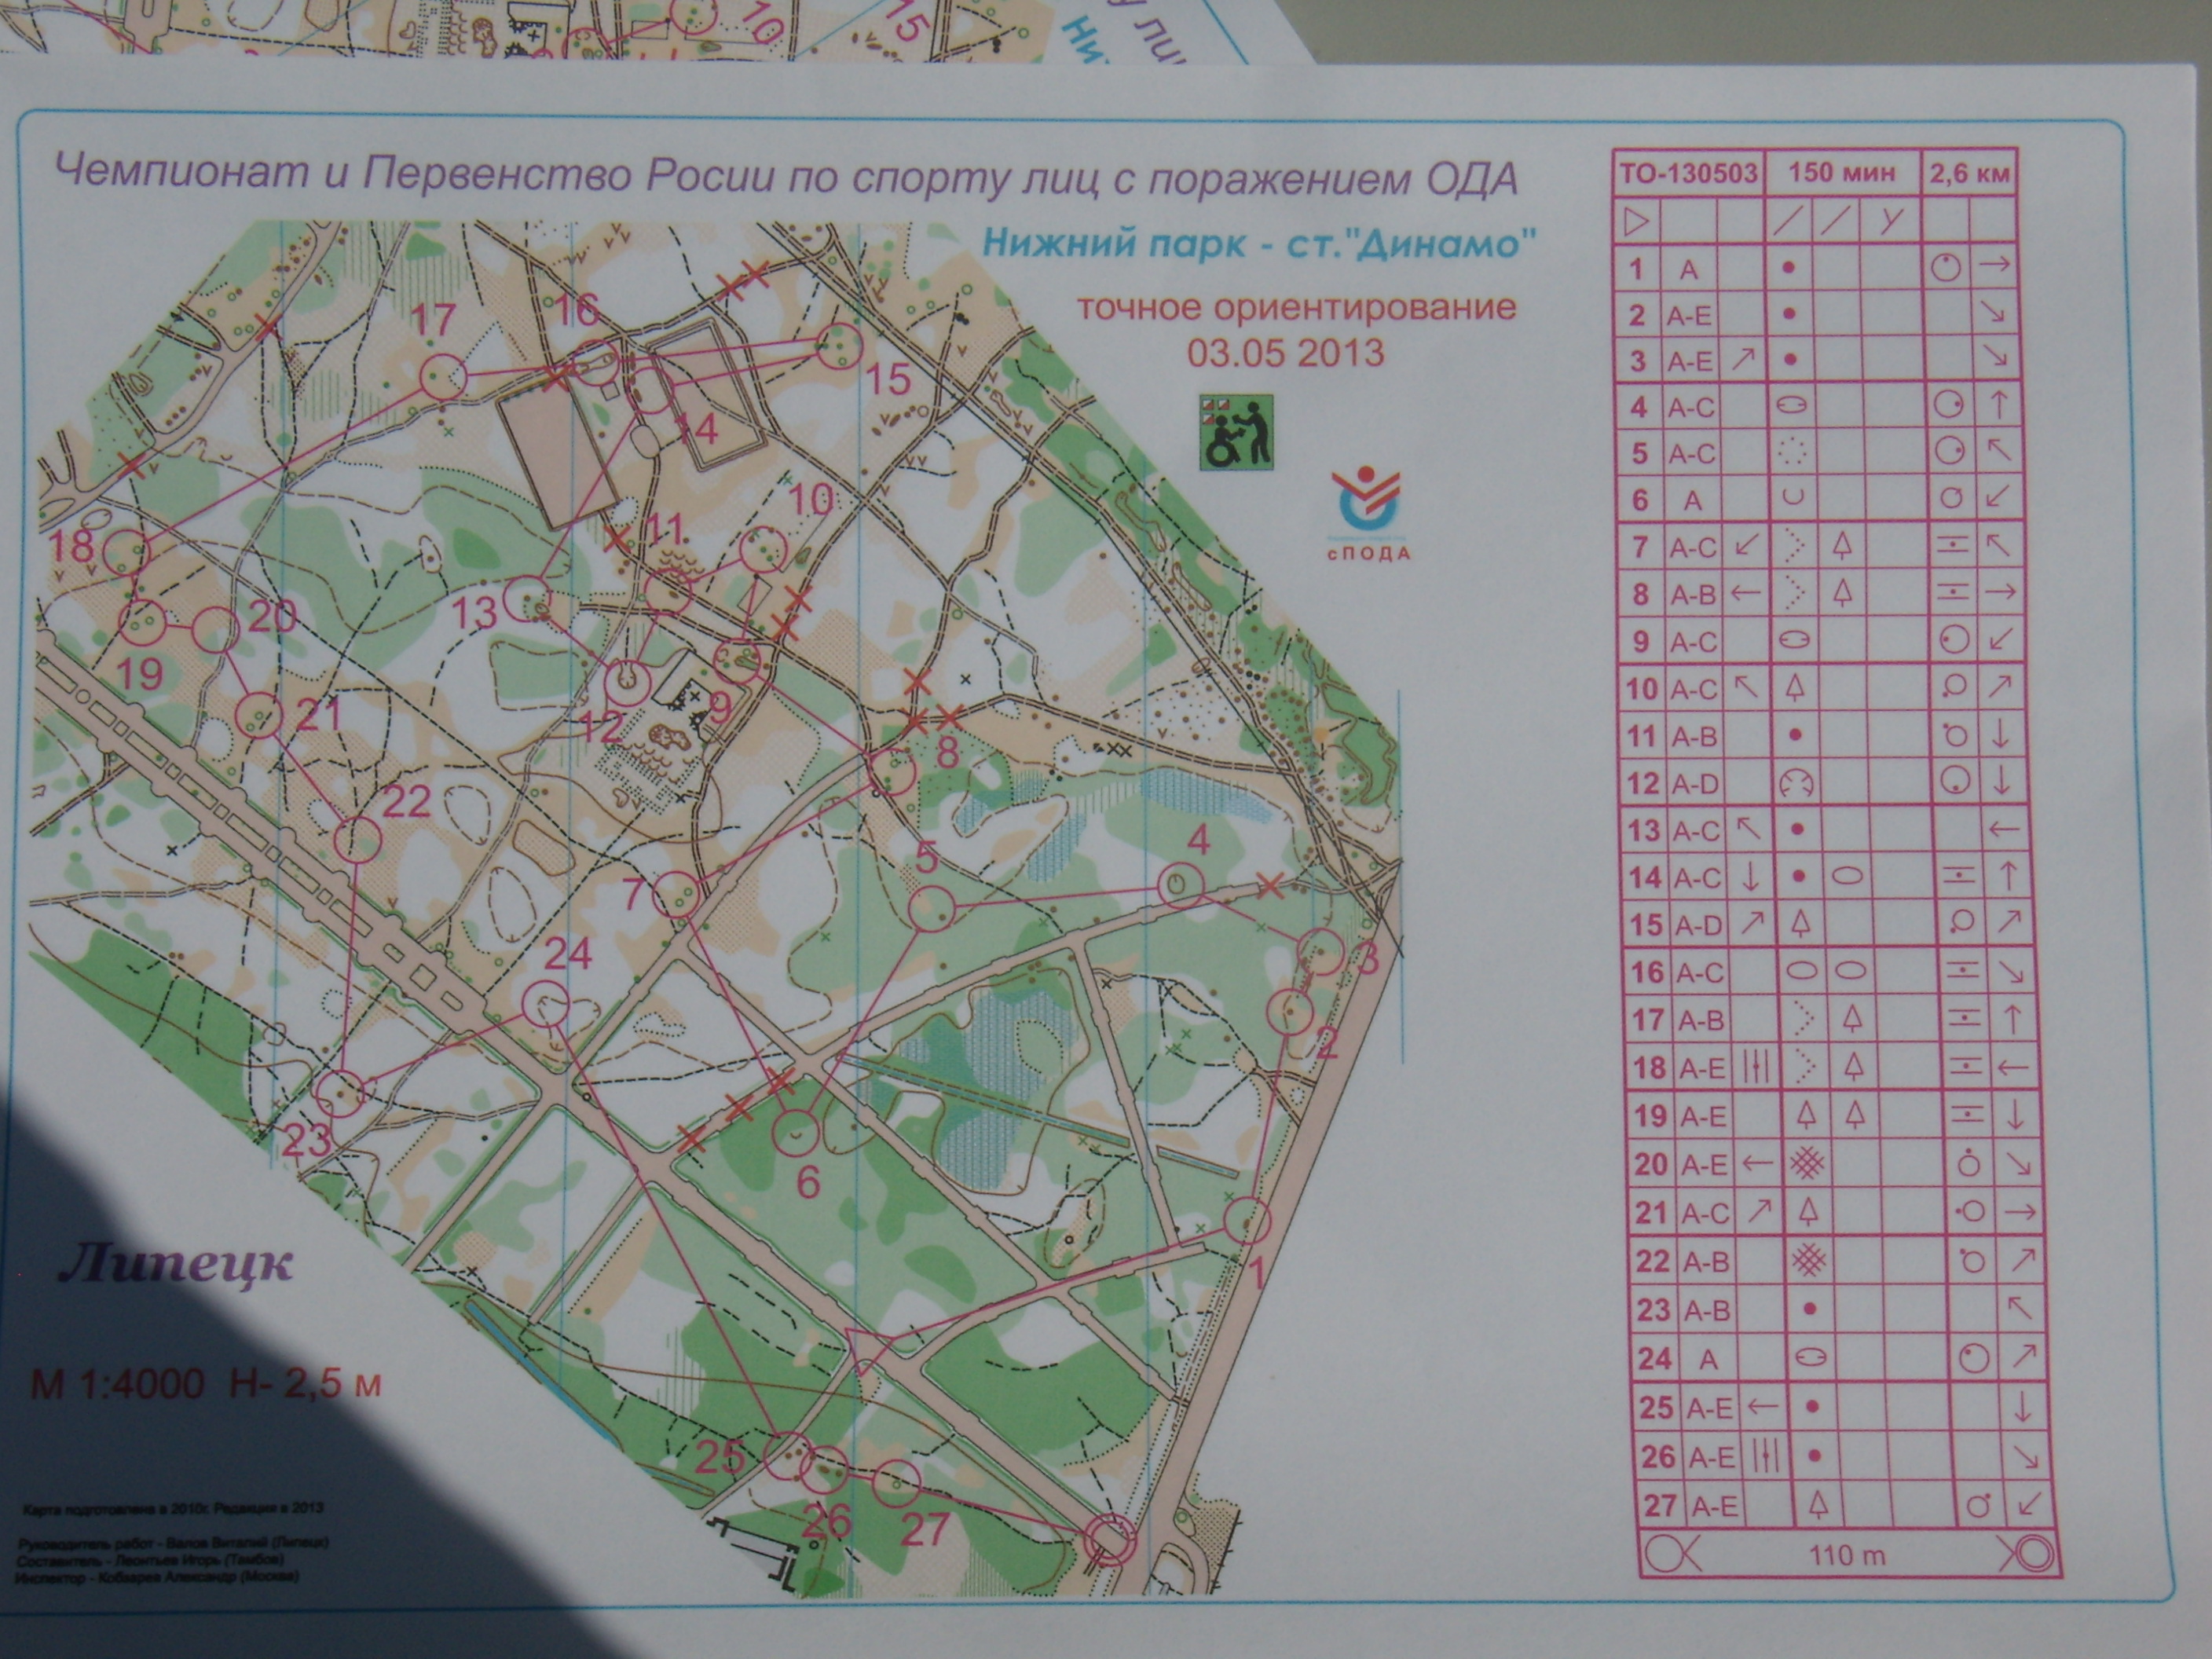Image resolution: width=2212 pixels, height=1659 pixels.
Task: Select control circle 22 on the map
Action: pyautogui.click(x=357, y=838)
